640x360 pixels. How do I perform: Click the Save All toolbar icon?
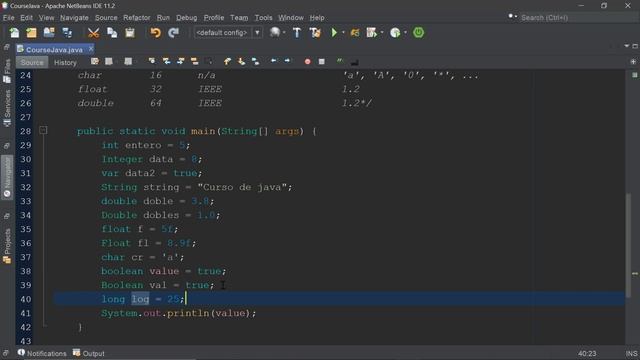click(67, 33)
